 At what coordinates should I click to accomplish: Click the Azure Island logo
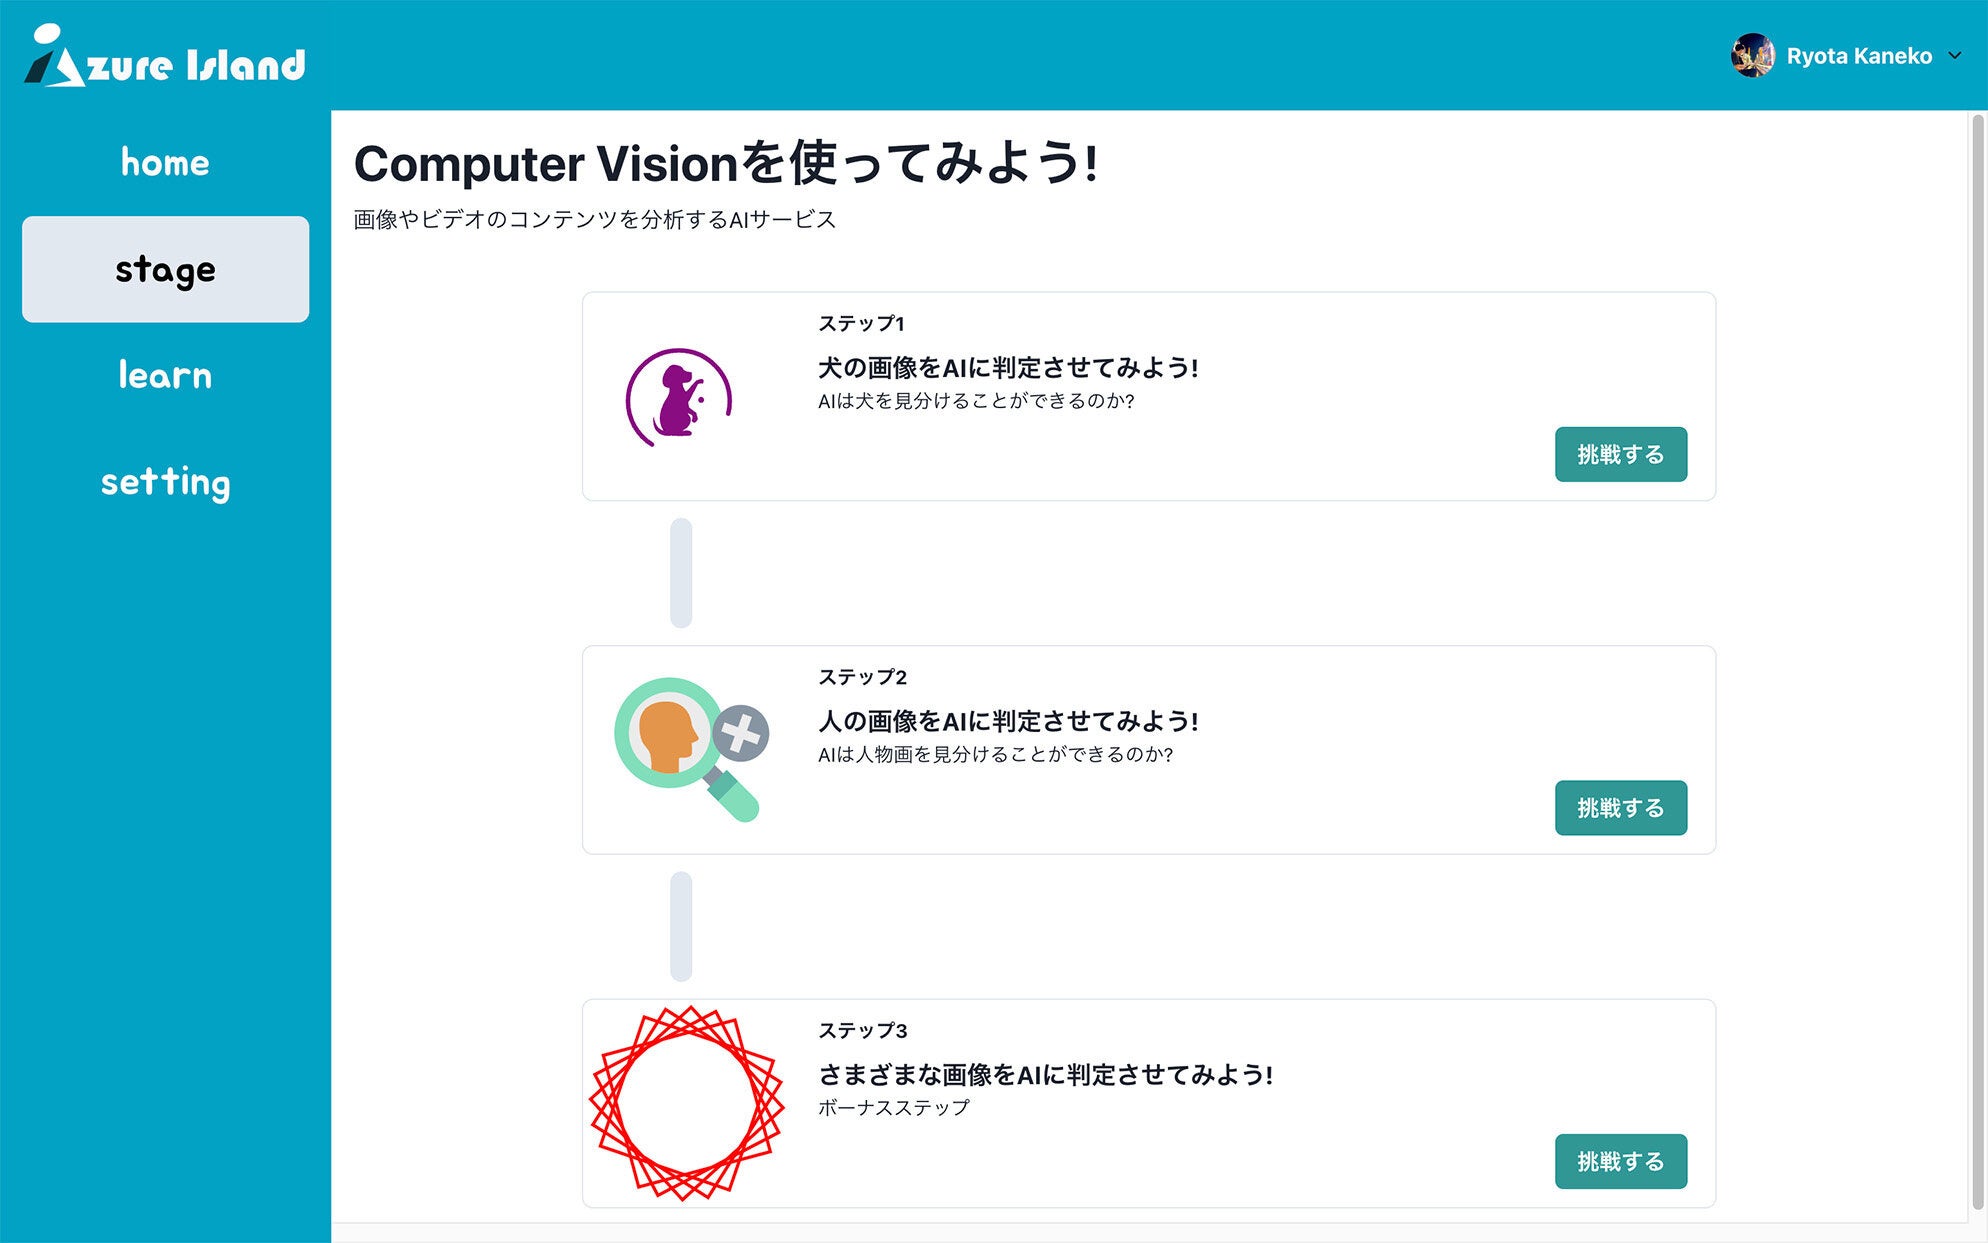[x=165, y=57]
